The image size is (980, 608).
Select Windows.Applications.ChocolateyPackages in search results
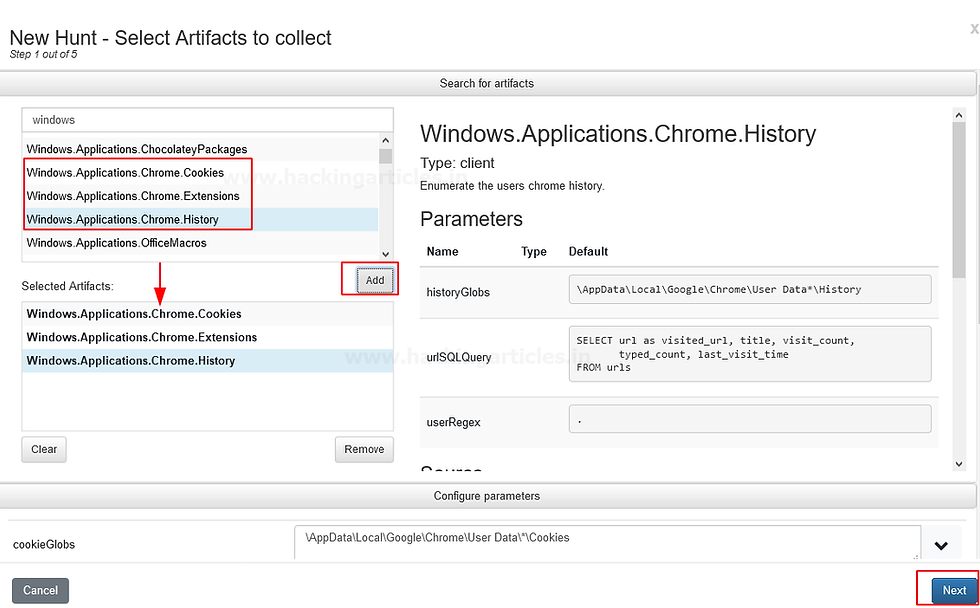(200, 149)
